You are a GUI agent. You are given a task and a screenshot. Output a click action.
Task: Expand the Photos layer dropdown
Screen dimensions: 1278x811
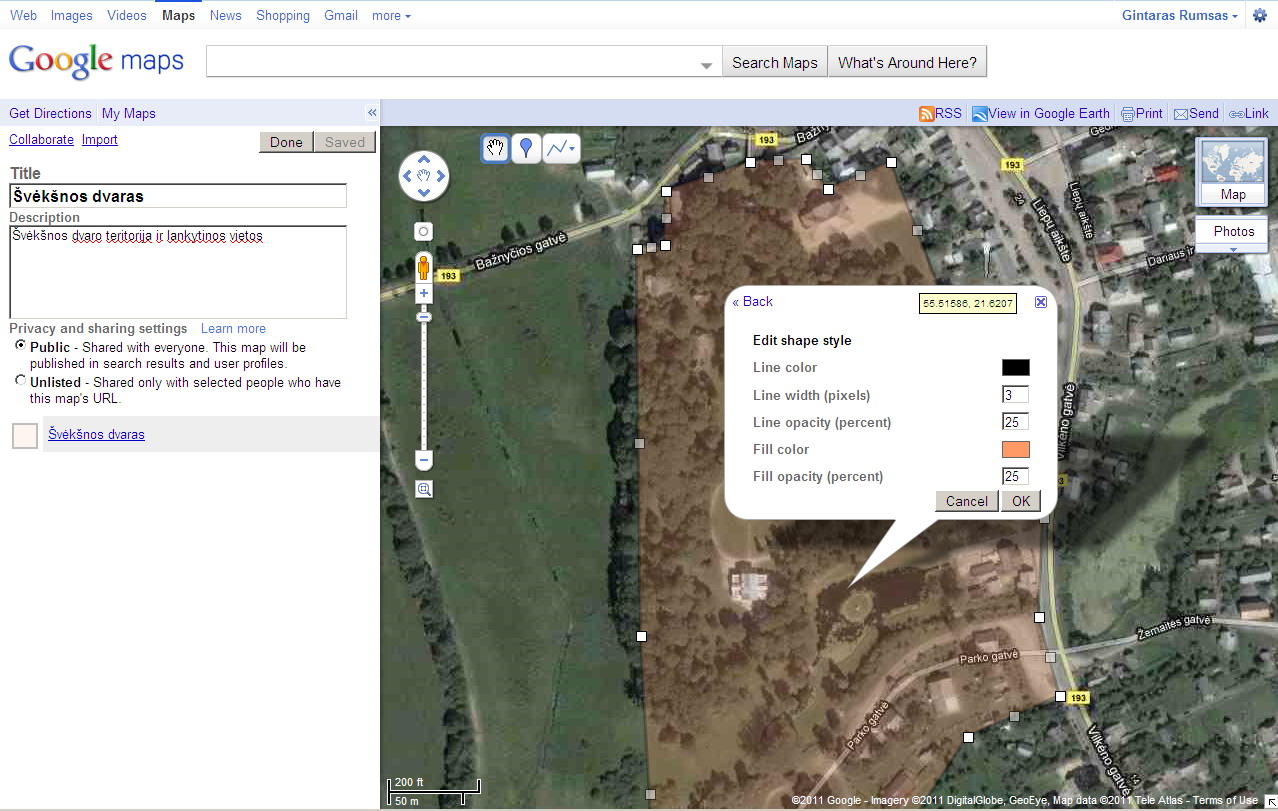coord(1233,249)
